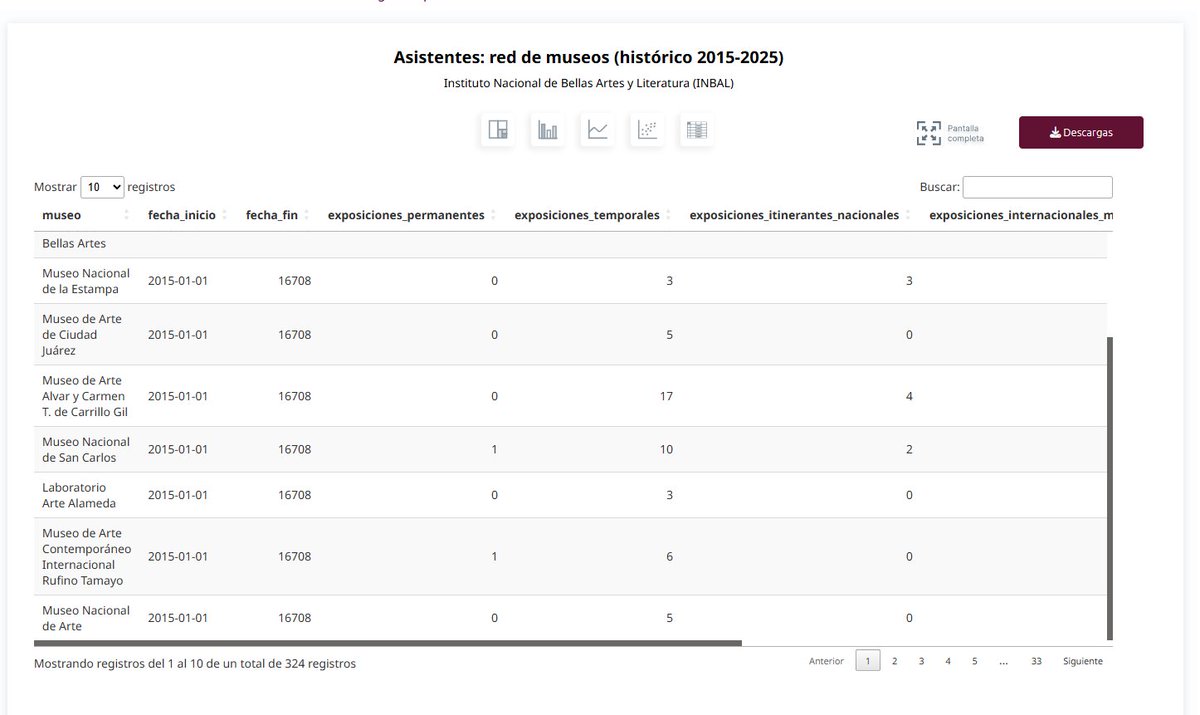The width and height of the screenshot is (1200, 715).
Task: Select the Museo de Arte Alvar y Carmen T. de Carrillo Gil cell
Action: coord(87,396)
